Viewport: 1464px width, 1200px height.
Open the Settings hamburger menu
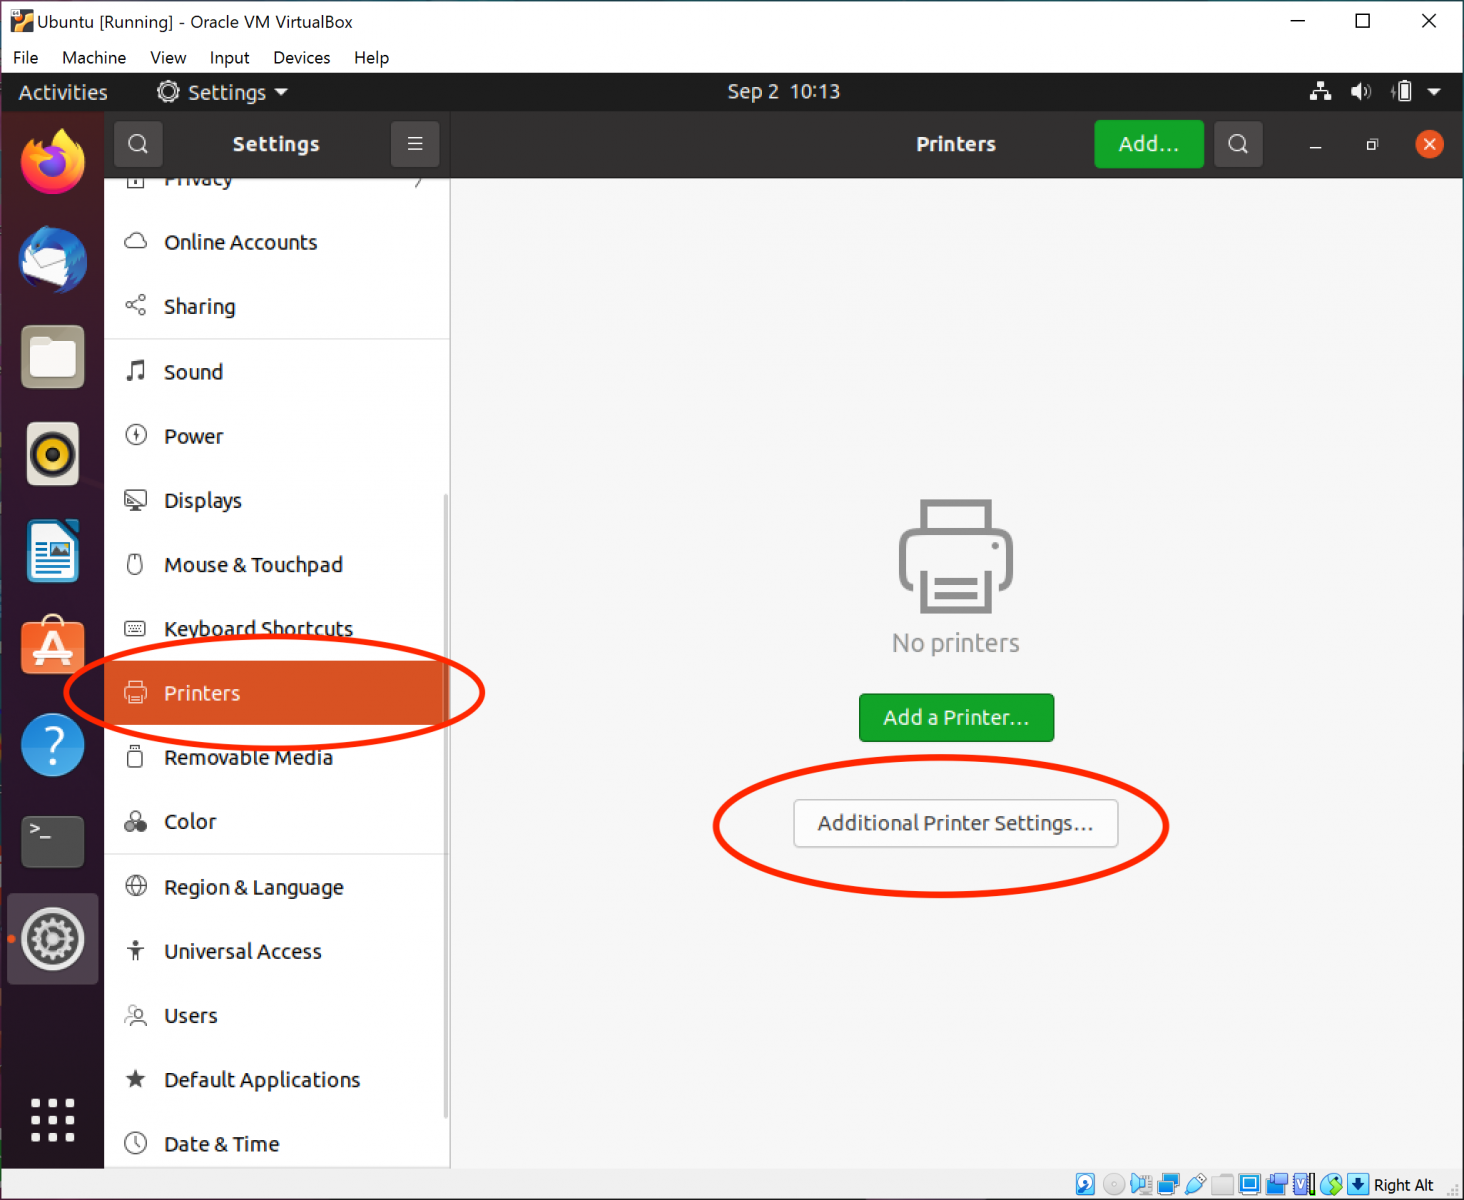point(415,144)
